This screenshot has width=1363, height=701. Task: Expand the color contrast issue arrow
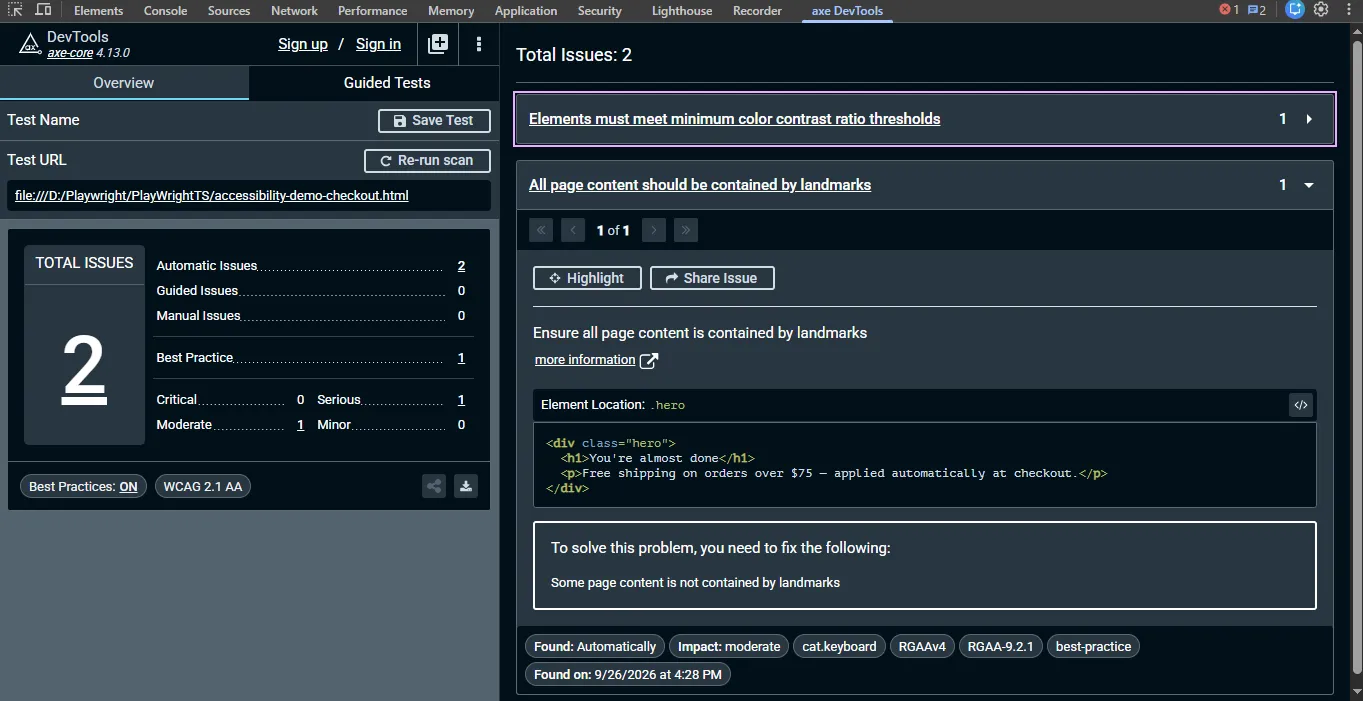tap(1309, 119)
